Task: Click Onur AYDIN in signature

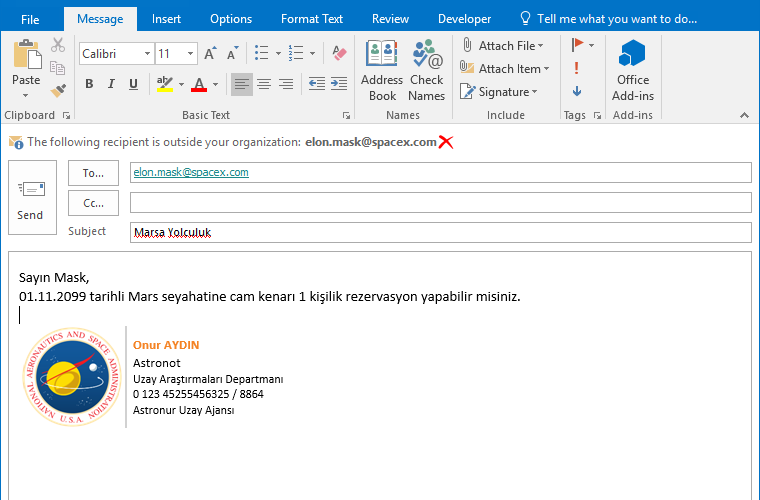Action: pyautogui.click(x=166, y=345)
